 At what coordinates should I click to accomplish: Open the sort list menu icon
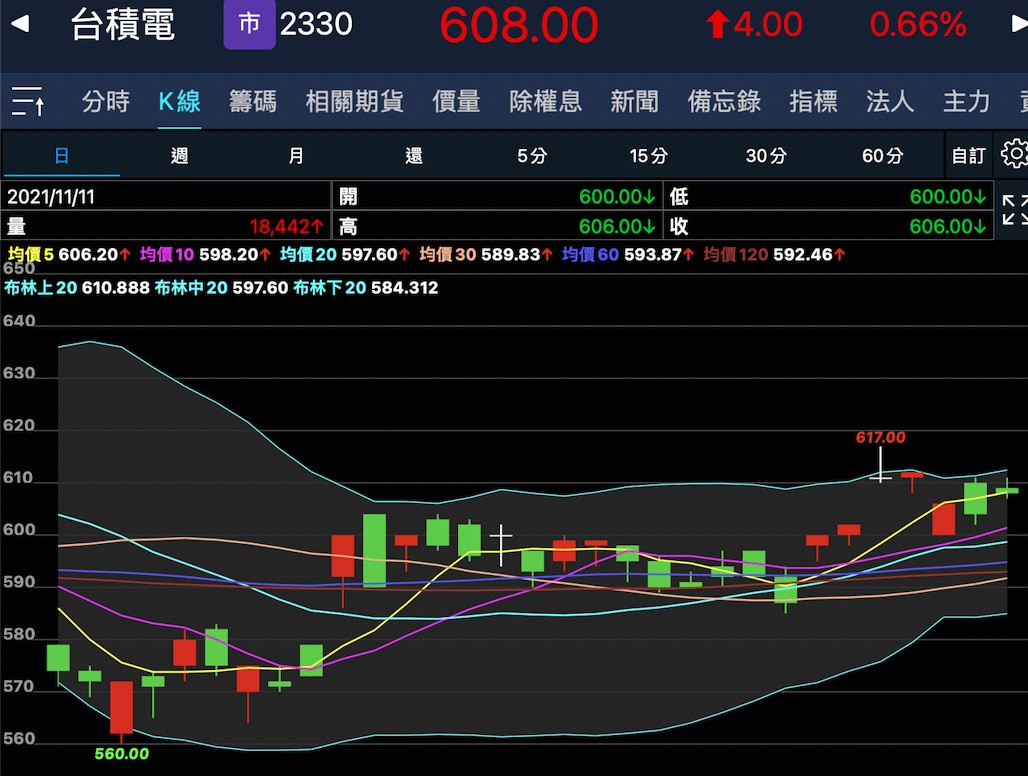(x=27, y=101)
